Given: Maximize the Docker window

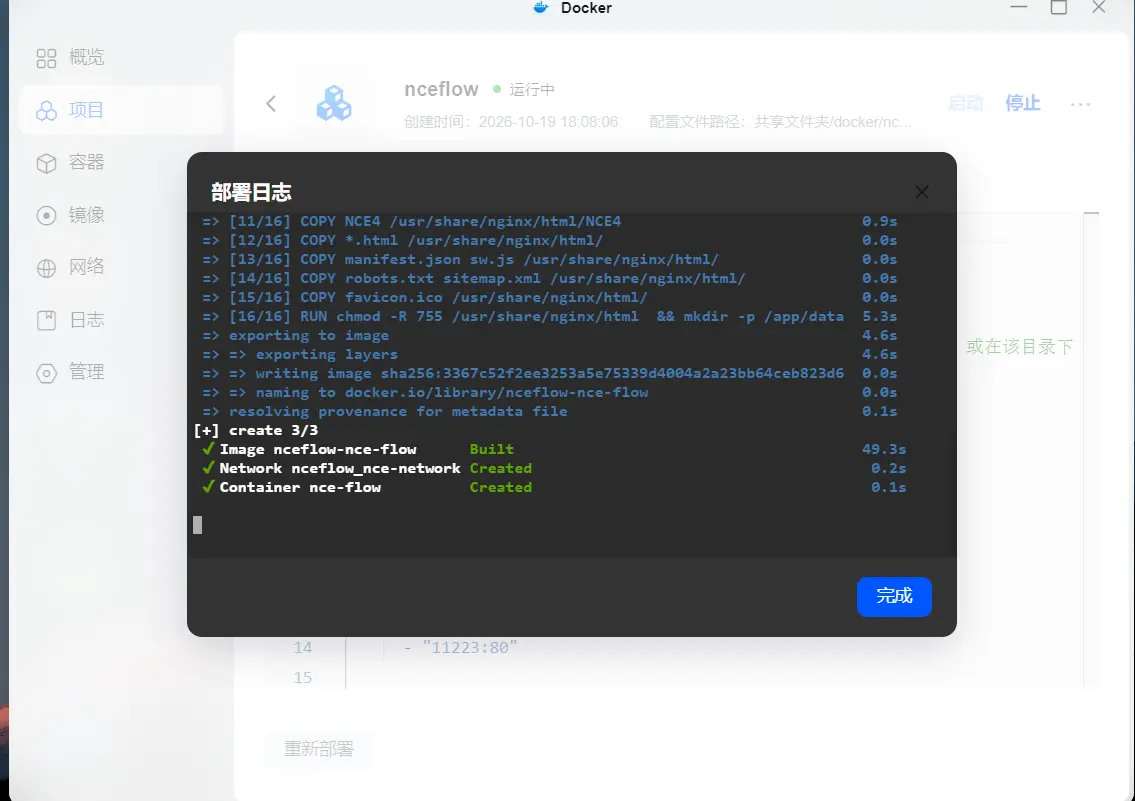Looking at the screenshot, I should click(1059, 7).
